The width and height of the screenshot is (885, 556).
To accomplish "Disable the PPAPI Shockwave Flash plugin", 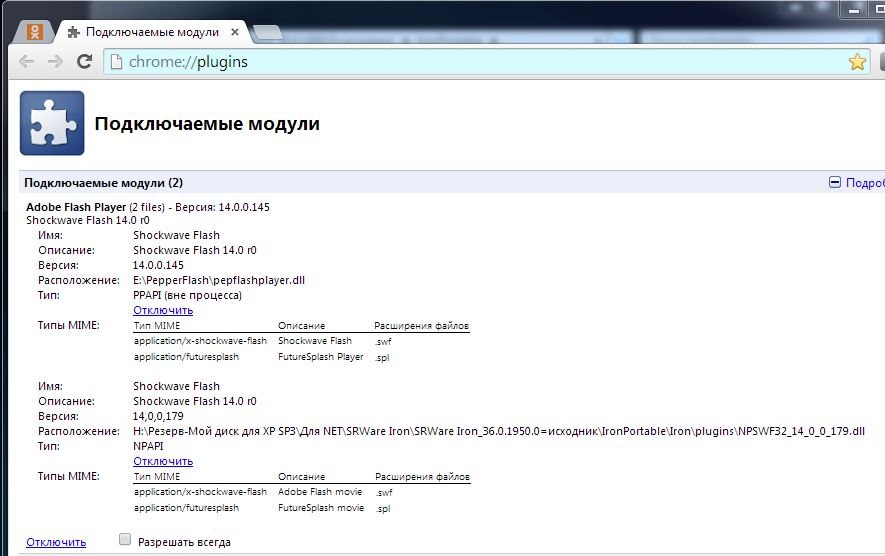I will pos(163,310).
